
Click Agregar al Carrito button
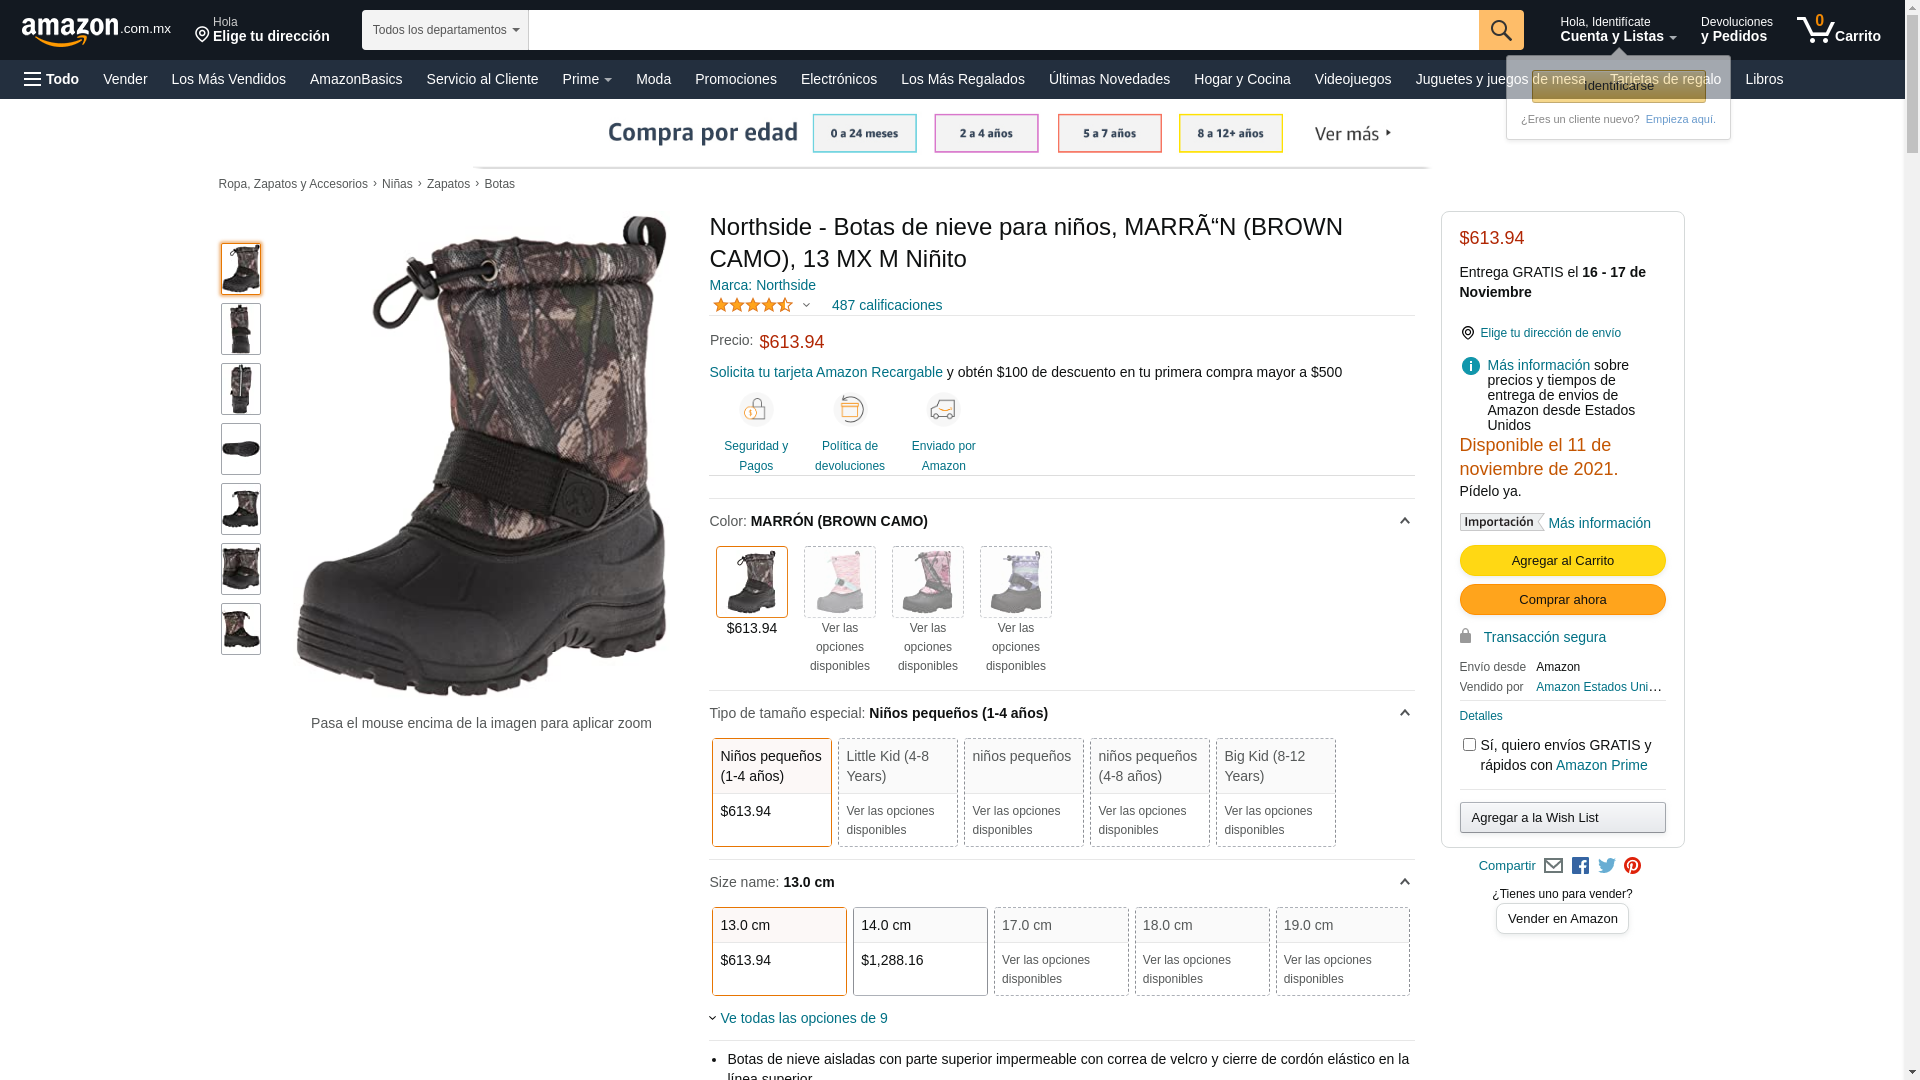click(1562, 561)
